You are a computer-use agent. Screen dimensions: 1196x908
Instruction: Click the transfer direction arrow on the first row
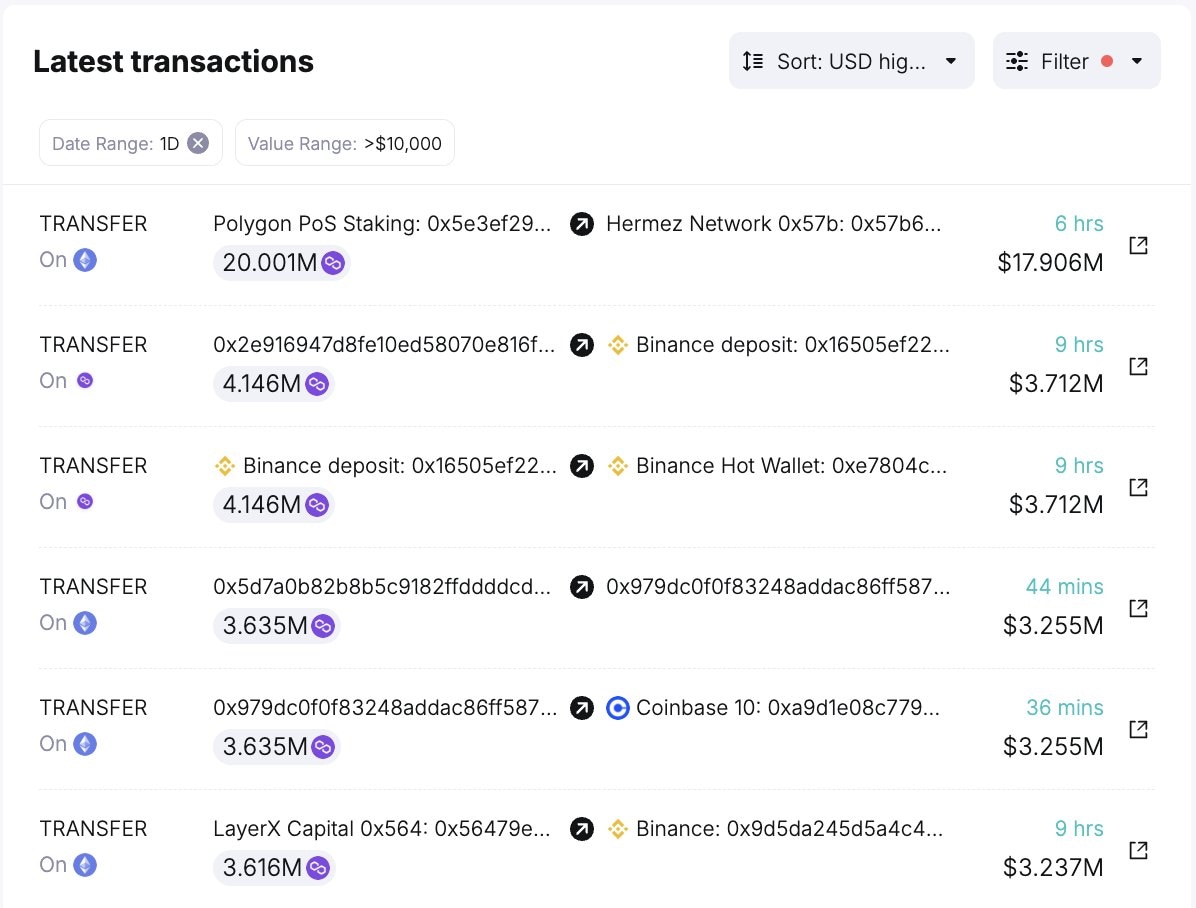pyautogui.click(x=582, y=224)
